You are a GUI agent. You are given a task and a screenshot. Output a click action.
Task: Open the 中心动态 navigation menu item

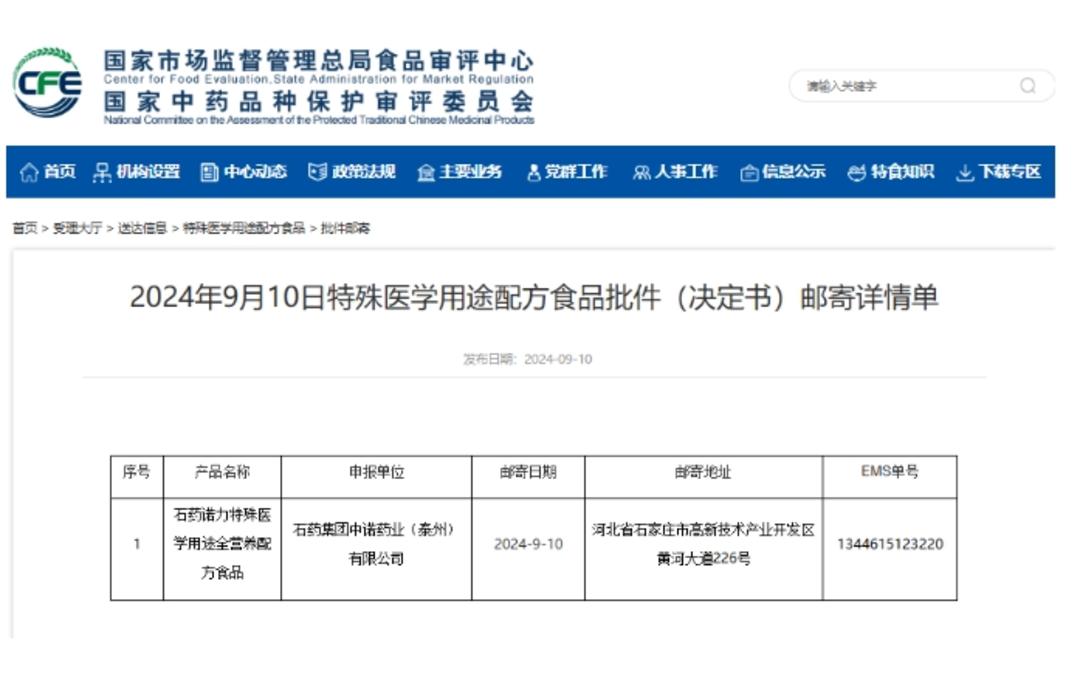click(x=255, y=171)
